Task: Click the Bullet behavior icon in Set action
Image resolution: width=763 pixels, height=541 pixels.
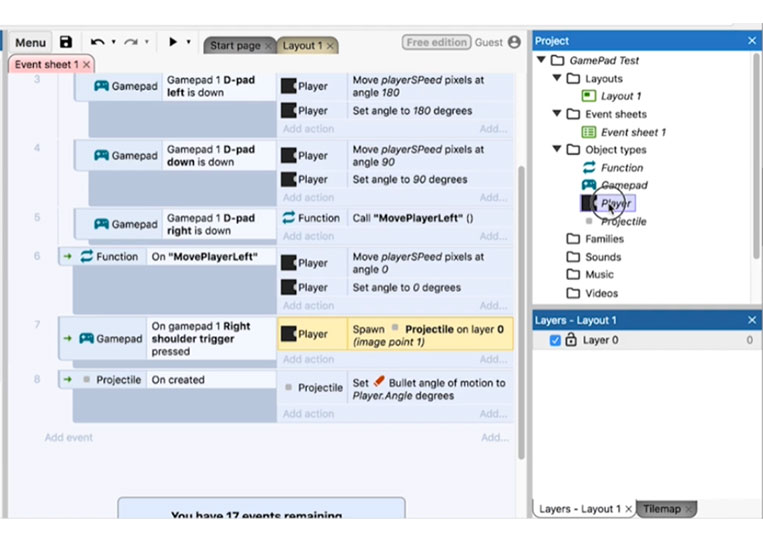Action: coord(379,382)
